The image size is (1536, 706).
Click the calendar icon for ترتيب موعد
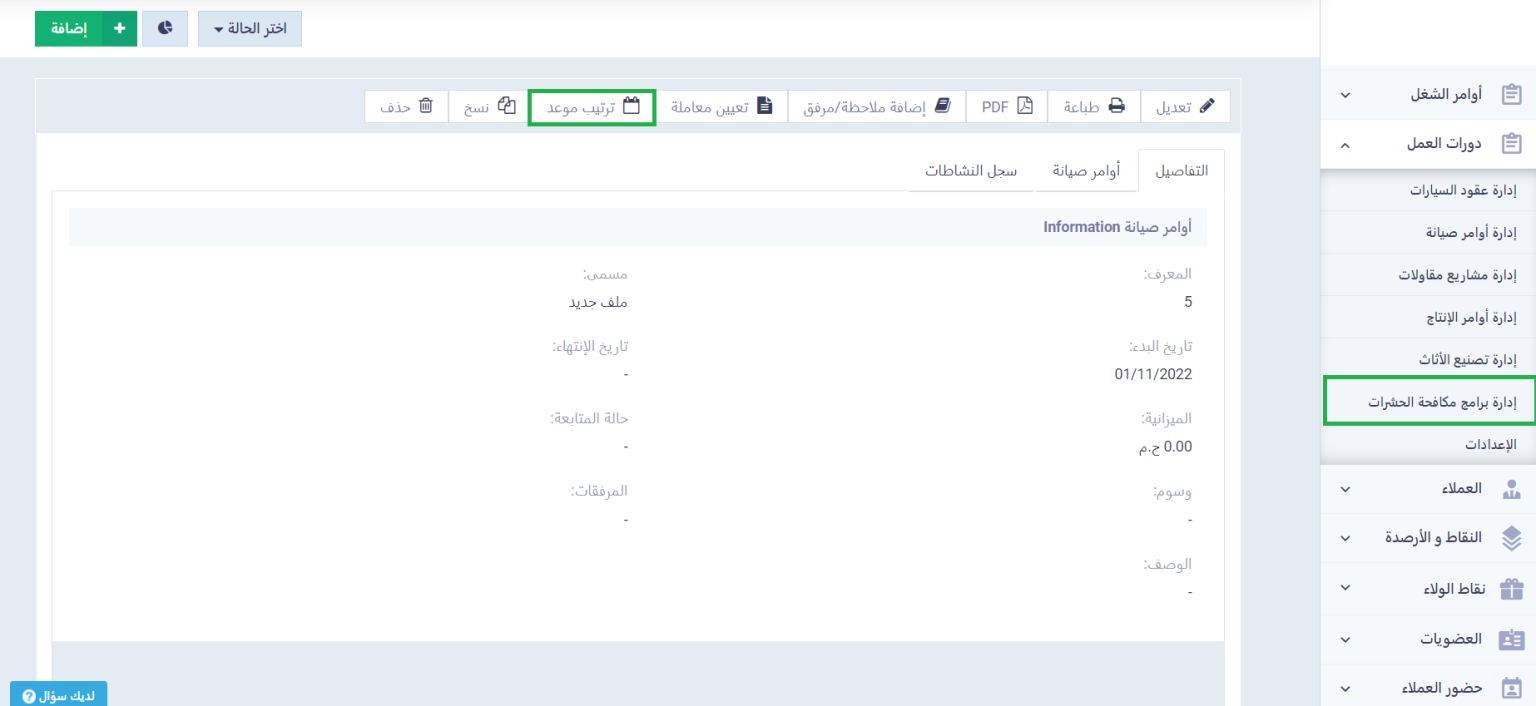click(631, 106)
